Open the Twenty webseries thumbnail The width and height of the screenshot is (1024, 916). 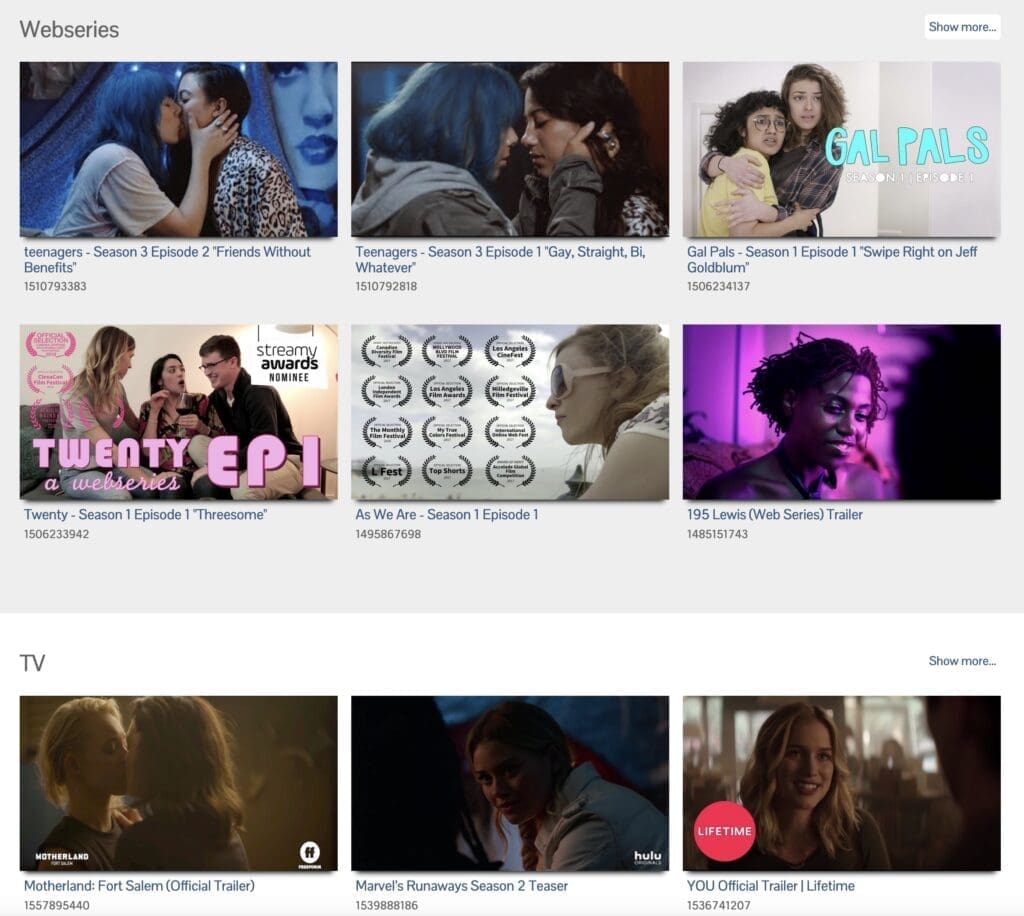(x=179, y=412)
